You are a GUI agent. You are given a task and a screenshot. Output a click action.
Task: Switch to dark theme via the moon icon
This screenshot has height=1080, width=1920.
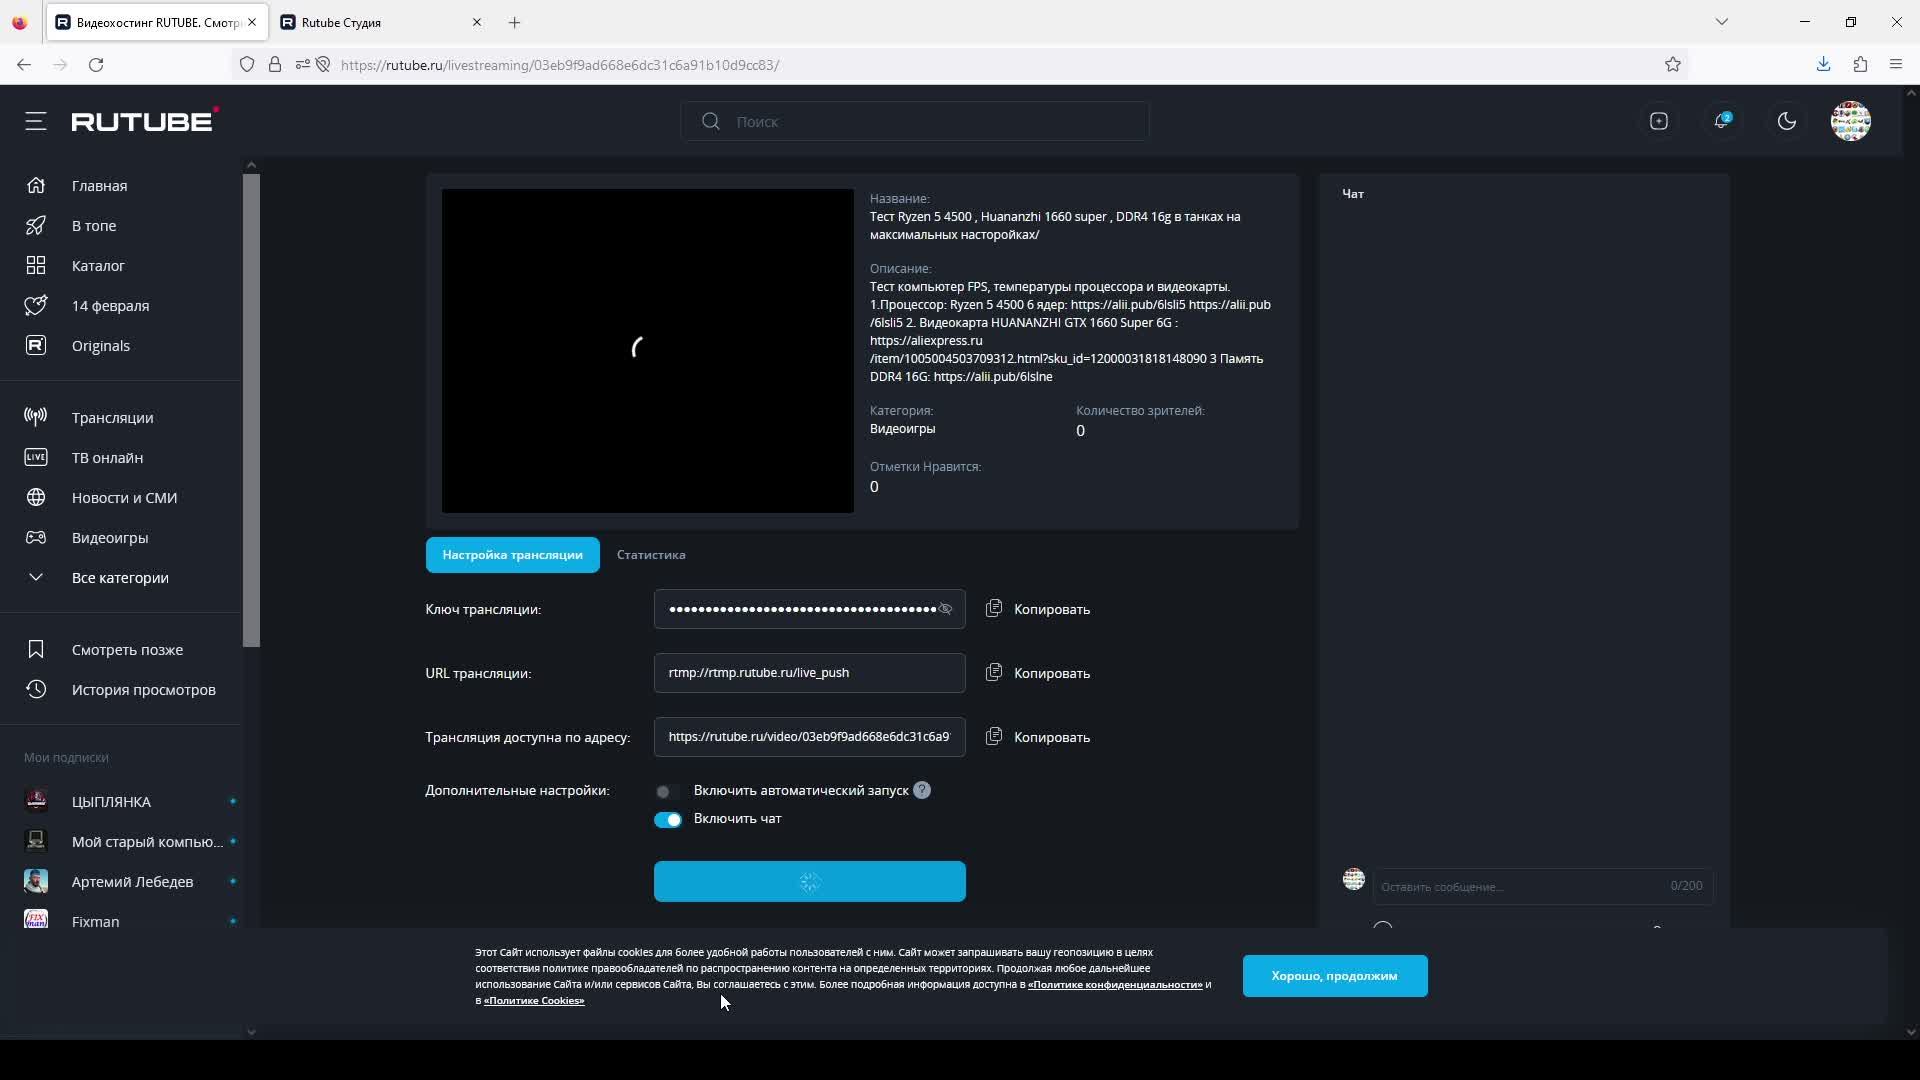[x=1787, y=121]
